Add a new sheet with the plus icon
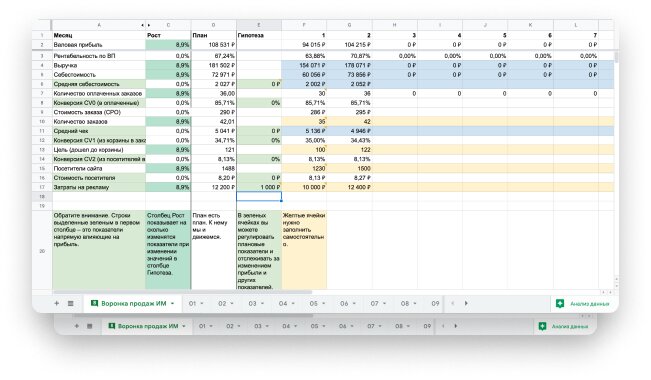This screenshot has width=651, height=380. pos(56,304)
